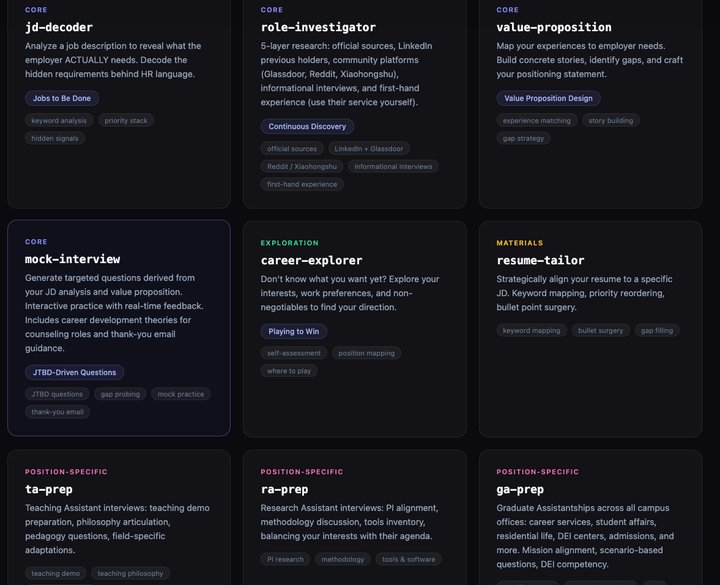Select the keyword mapping tag

point(531,331)
